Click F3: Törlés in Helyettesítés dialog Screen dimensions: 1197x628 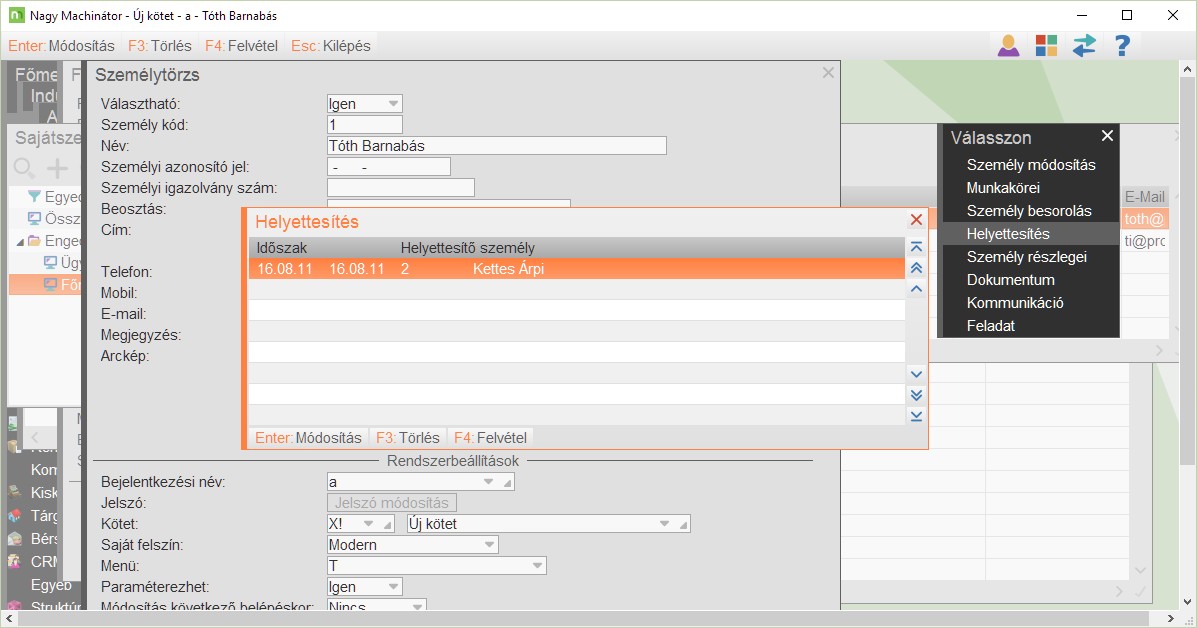pos(408,438)
